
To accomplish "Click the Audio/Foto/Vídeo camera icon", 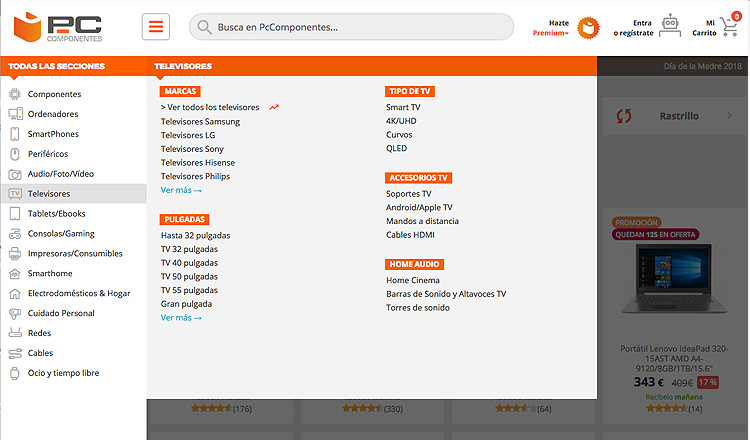I will [x=15, y=174].
